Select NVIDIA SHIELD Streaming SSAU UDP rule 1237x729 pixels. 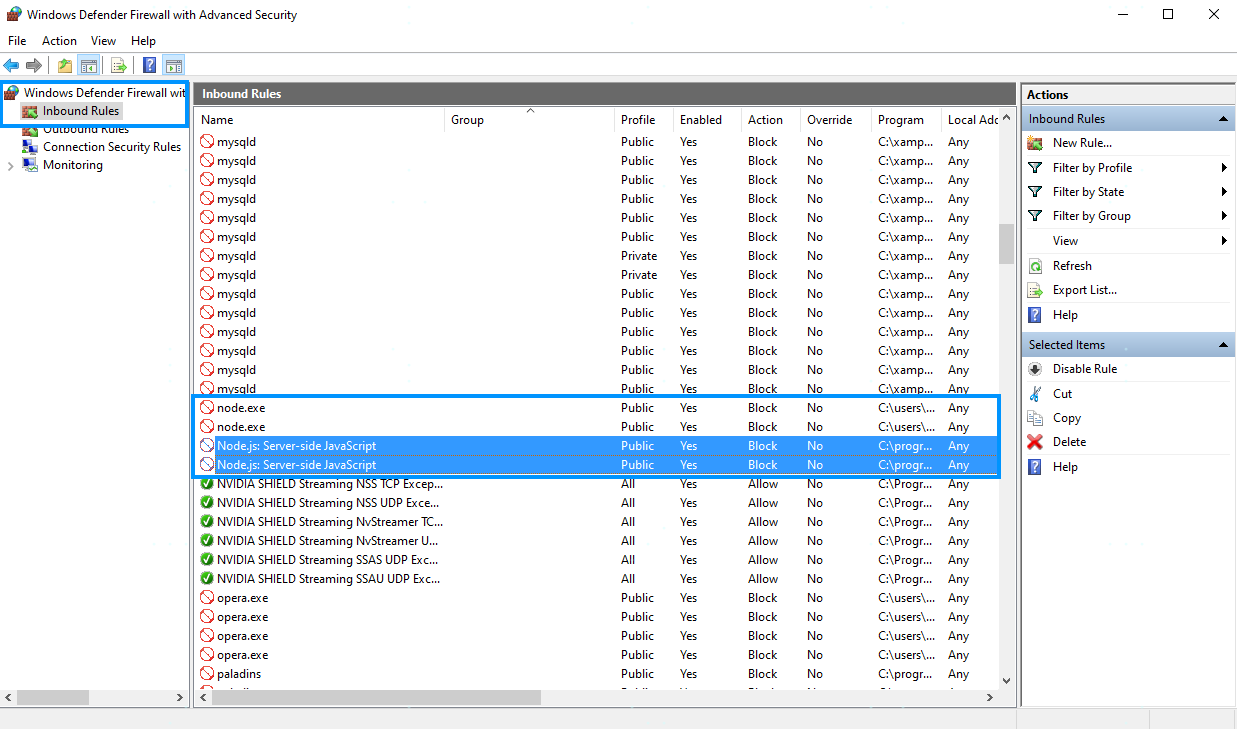point(596,579)
